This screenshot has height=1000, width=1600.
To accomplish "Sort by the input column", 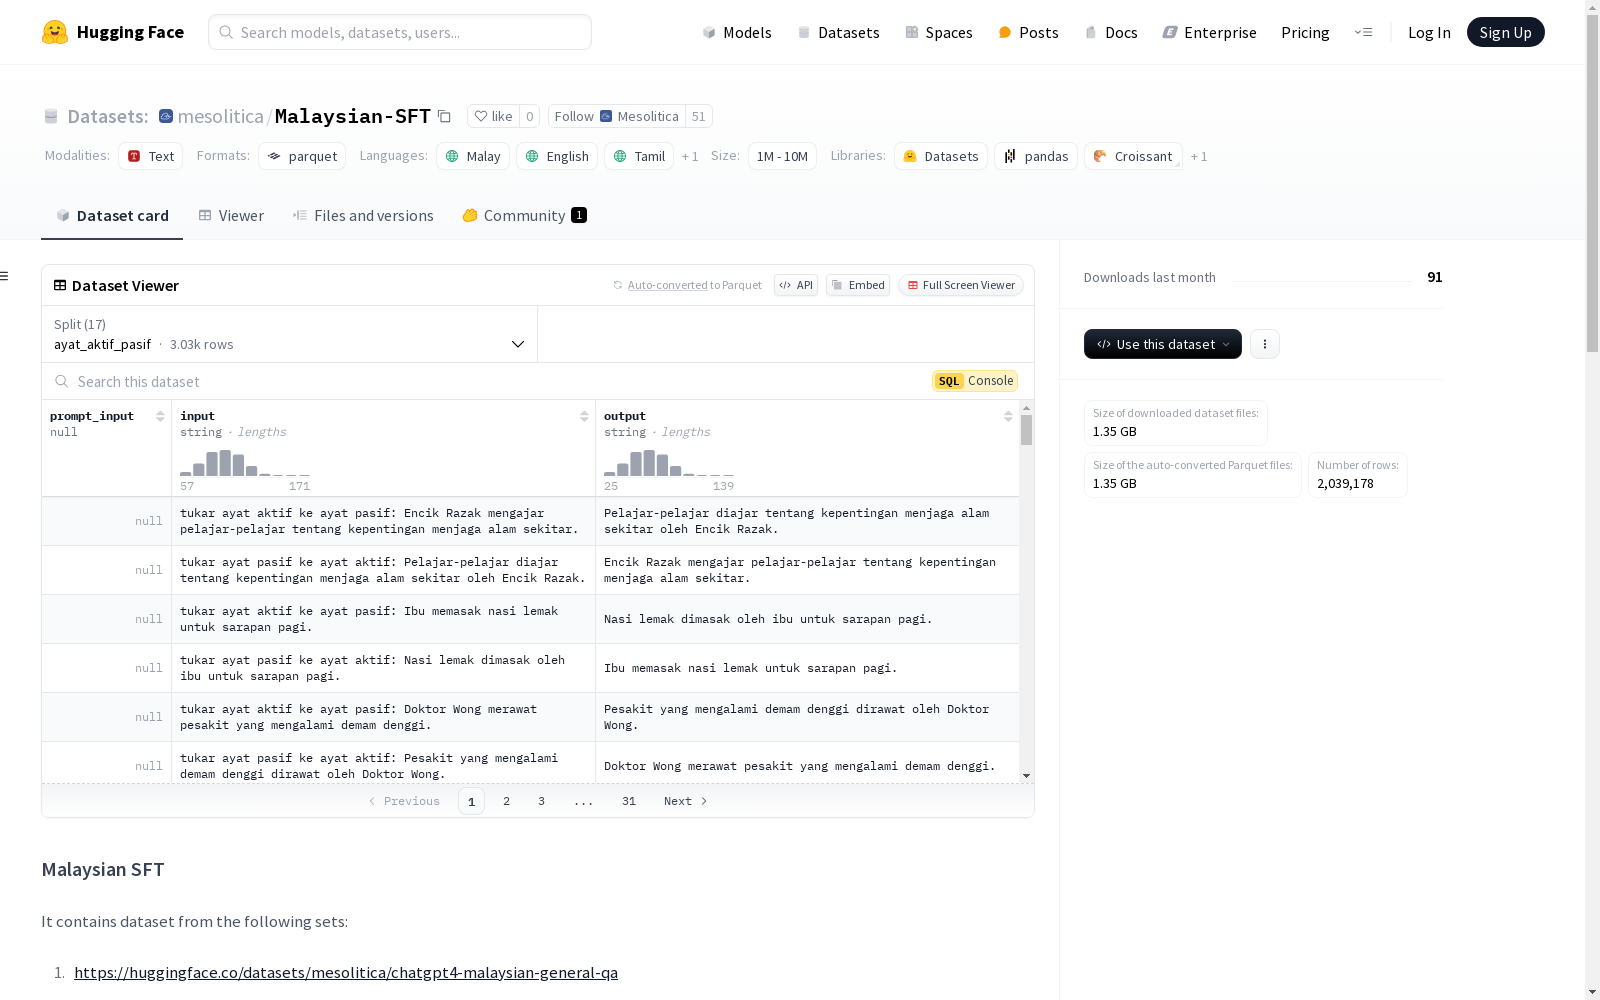I will [x=584, y=416].
